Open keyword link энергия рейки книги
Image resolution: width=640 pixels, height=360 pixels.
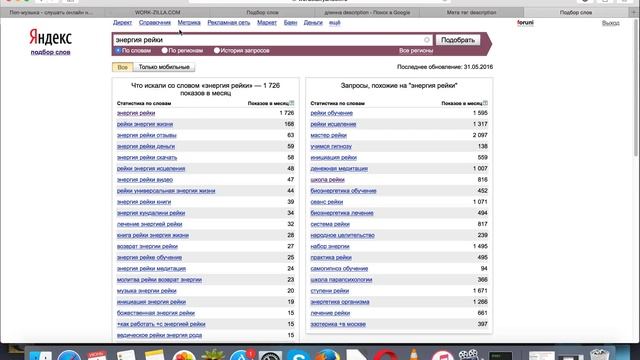[144, 202]
